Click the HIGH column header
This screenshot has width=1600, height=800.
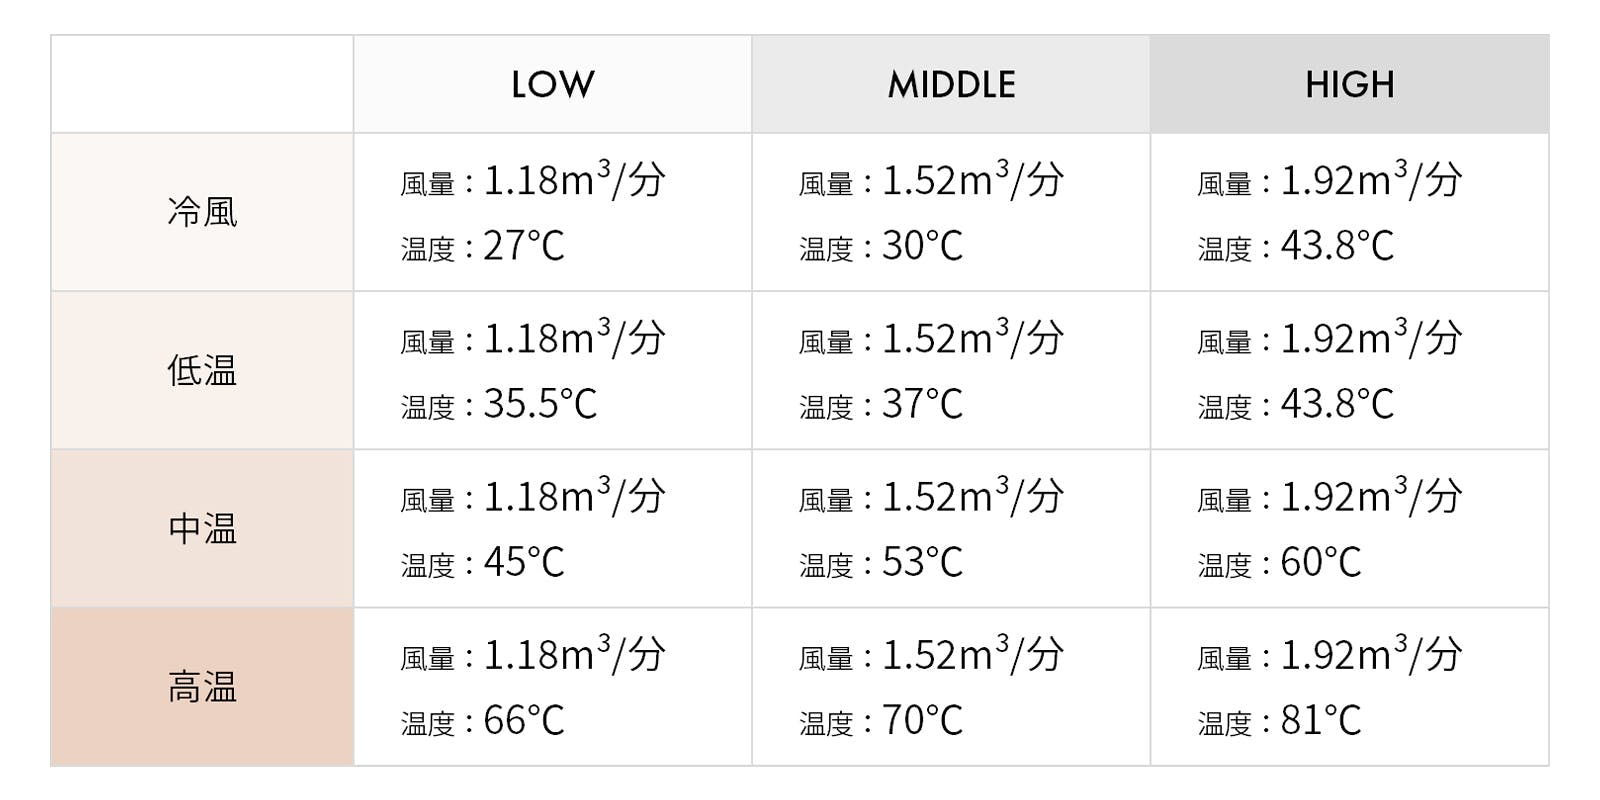pyautogui.click(x=1349, y=85)
